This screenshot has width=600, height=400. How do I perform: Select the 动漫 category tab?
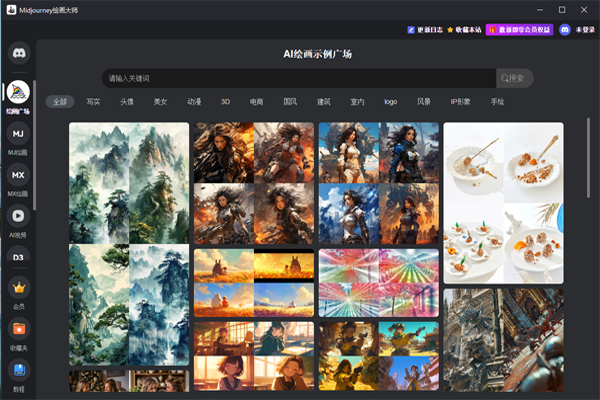tap(194, 102)
